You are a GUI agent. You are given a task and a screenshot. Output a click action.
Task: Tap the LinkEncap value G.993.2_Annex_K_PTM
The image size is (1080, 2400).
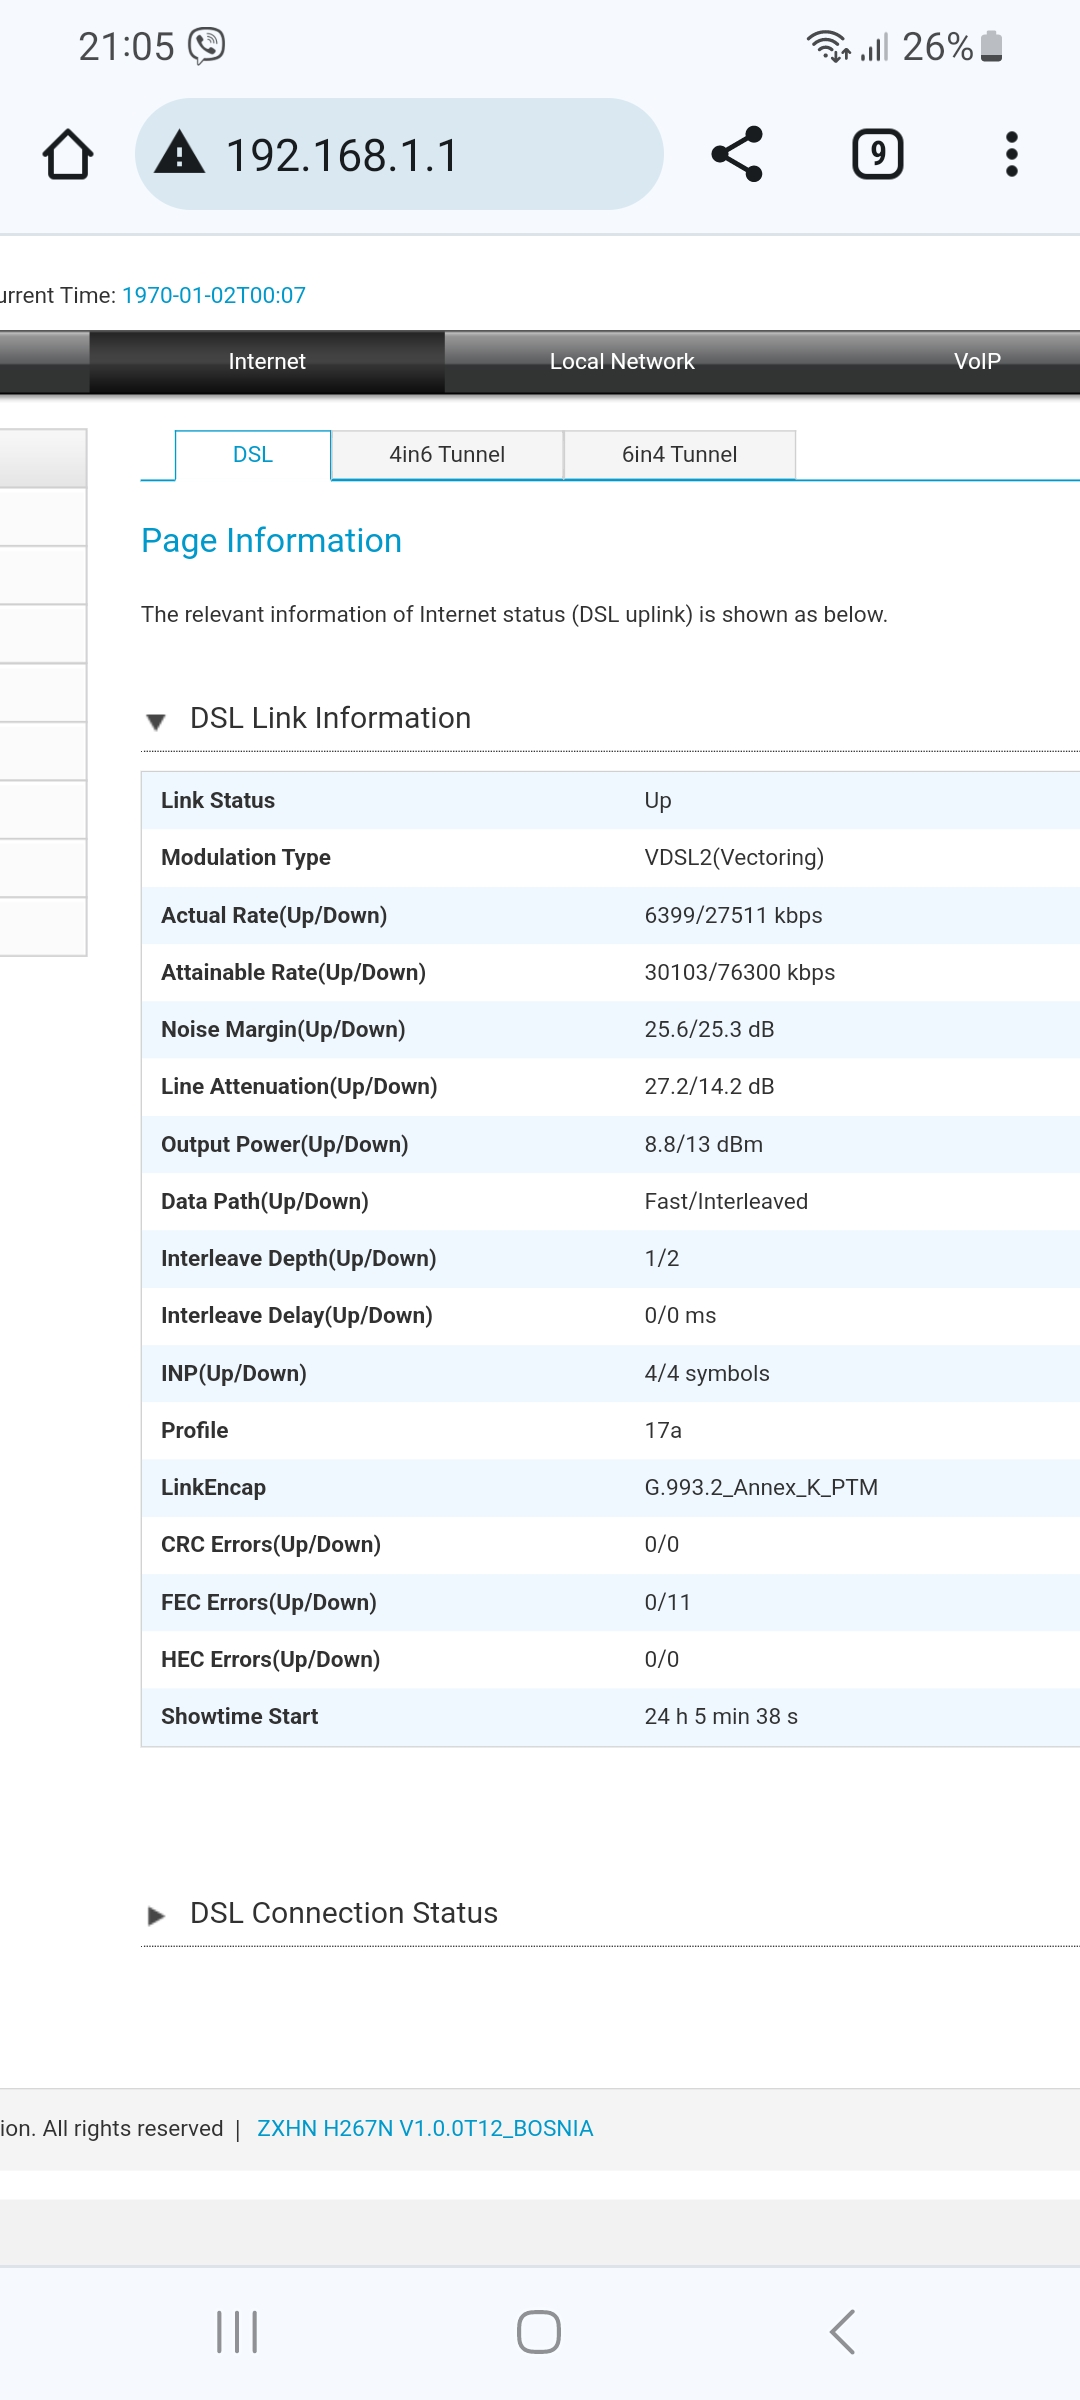[x=761, y=1487]
